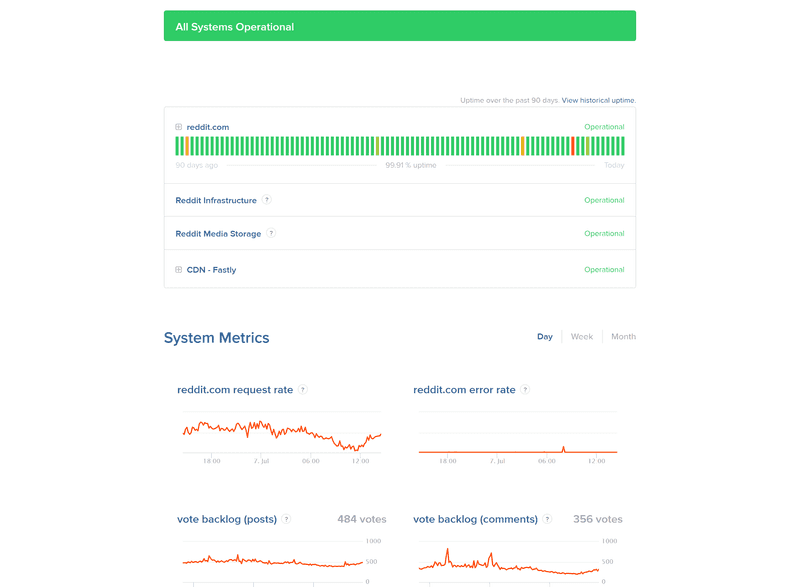Screen dimensions: 800x587
Task: Select the Day metrics view
Action: (x=545, y=336)
